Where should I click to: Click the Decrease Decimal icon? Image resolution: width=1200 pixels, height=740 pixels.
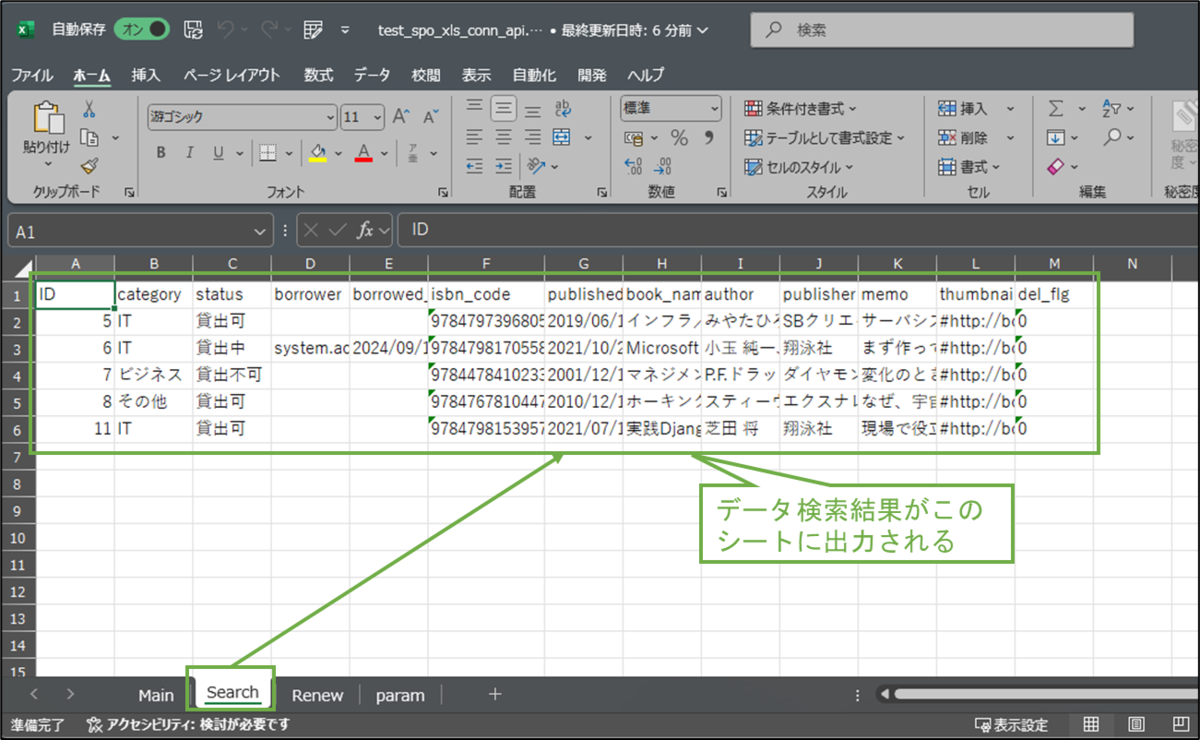coord(663,166)
